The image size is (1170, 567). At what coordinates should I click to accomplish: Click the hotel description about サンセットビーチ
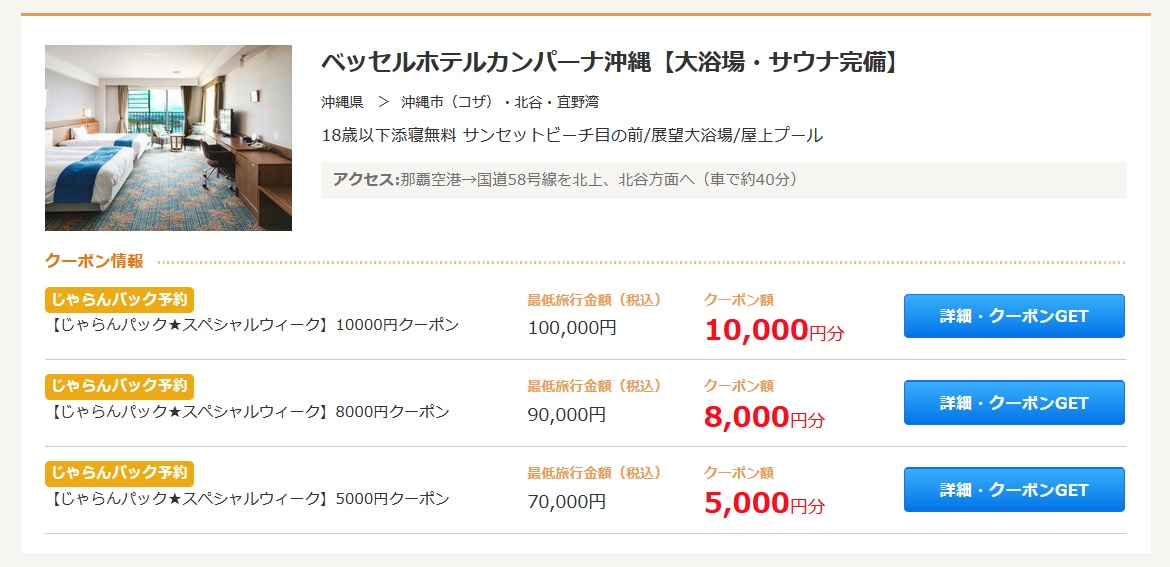pos(572,135)
